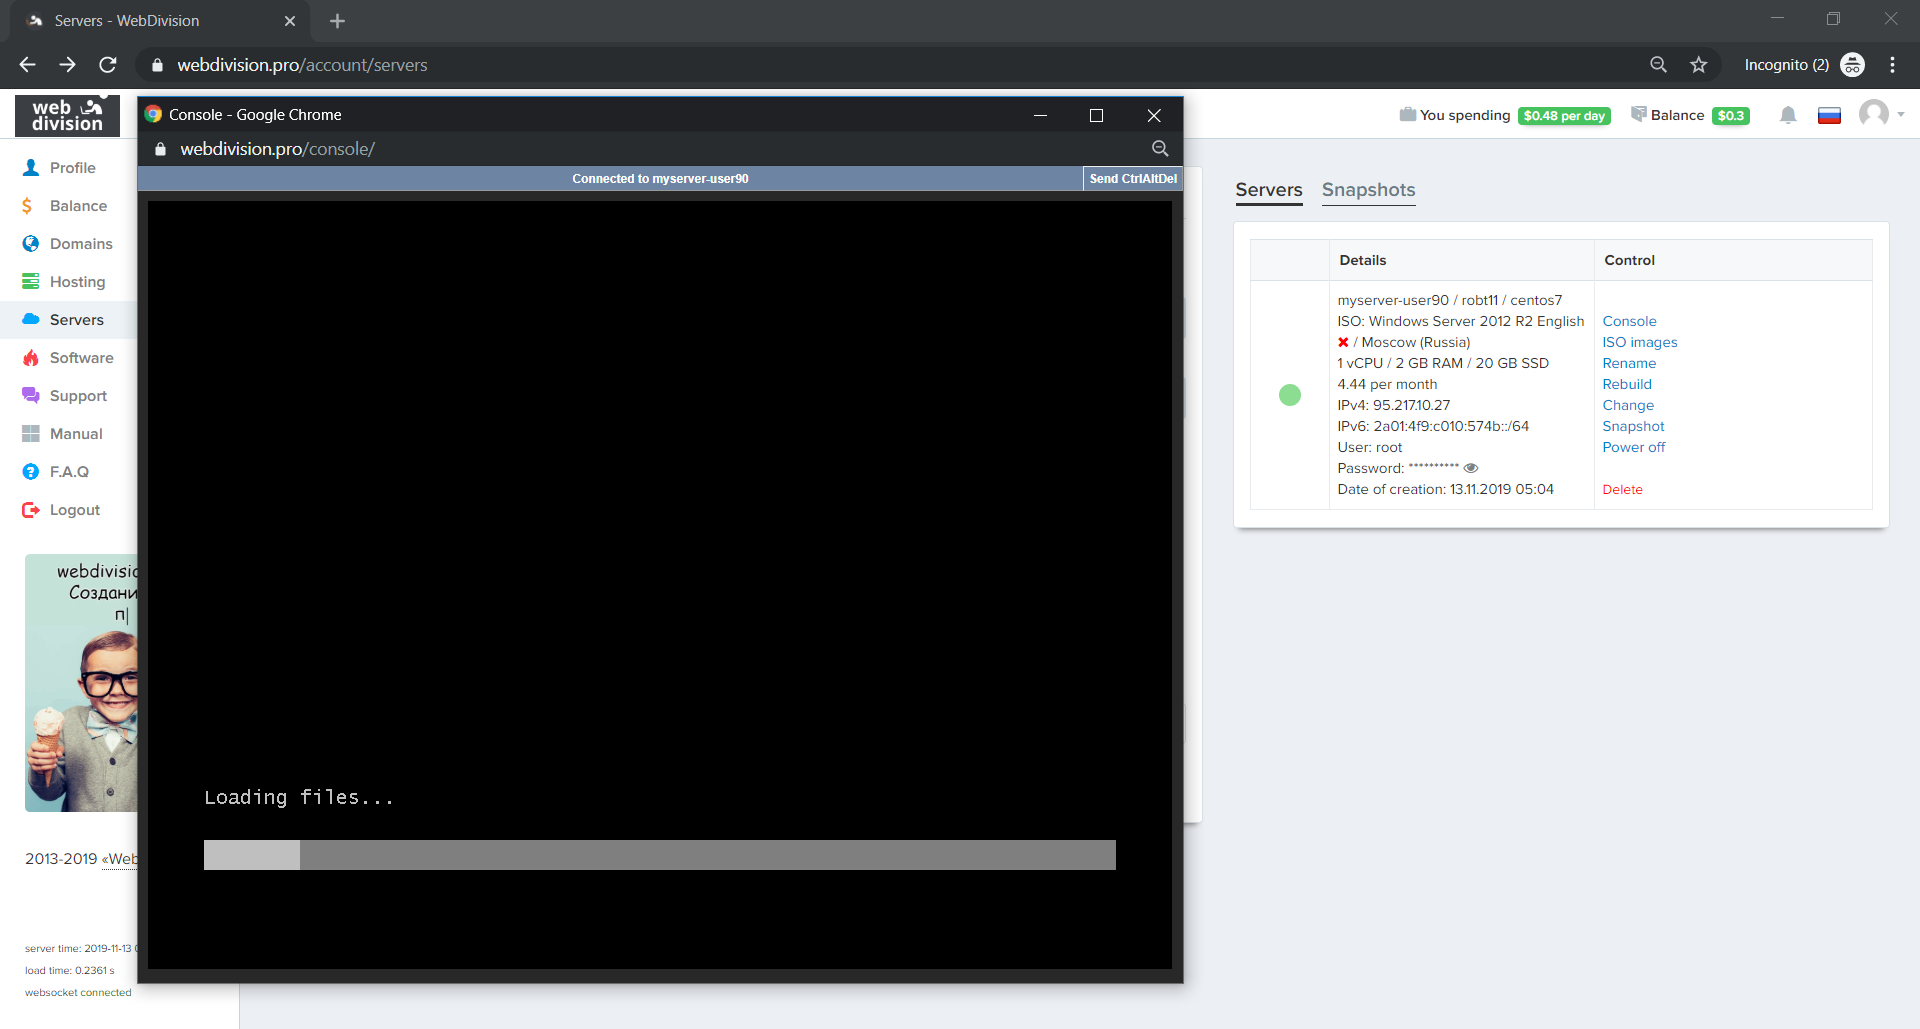The height and width of the screenshot is (1029, 1920).
Task: Click the zoom magnifier in console address bar
Action: 1160,149
